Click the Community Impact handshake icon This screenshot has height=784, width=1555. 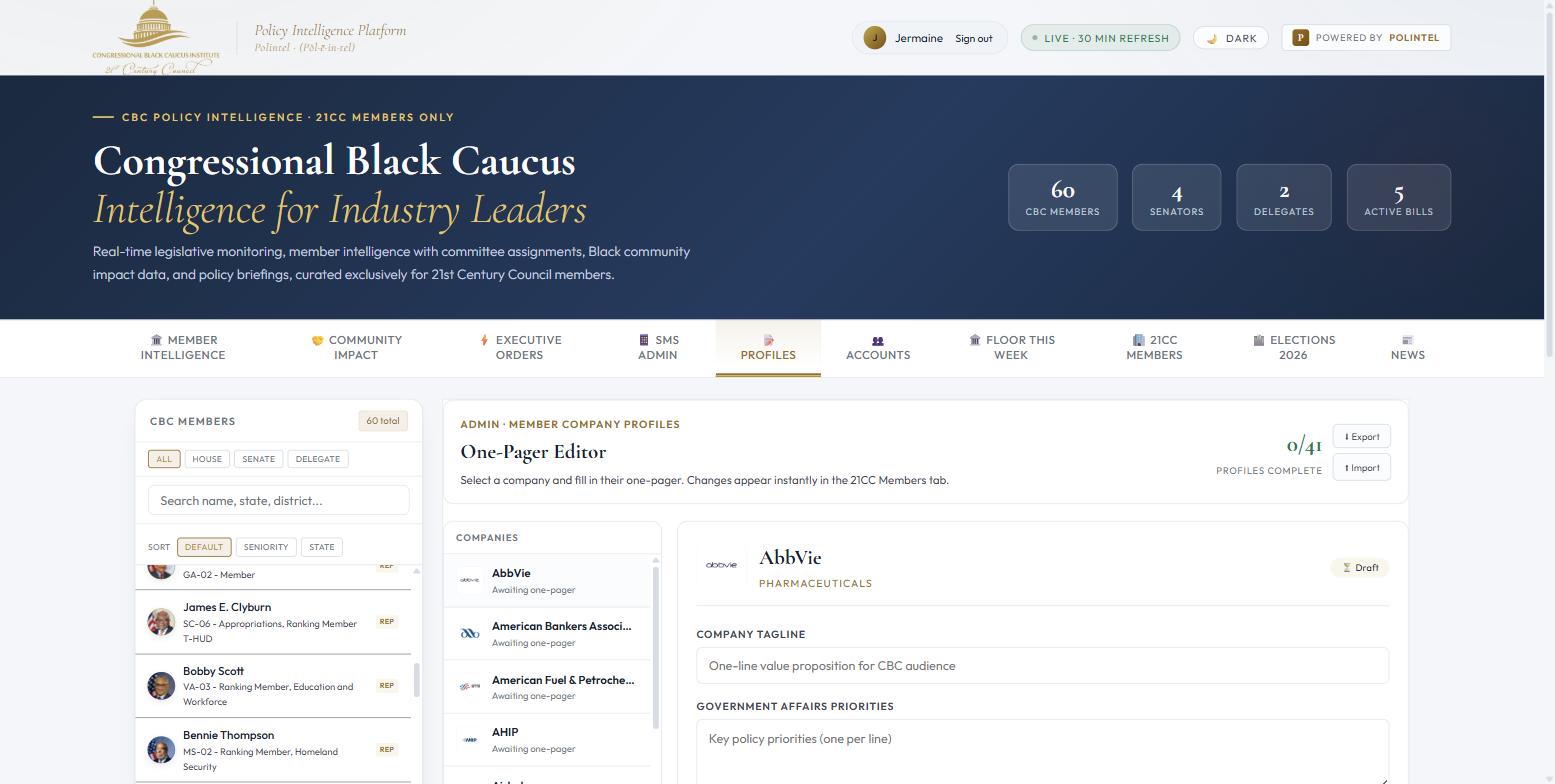(x=318, y=340)
